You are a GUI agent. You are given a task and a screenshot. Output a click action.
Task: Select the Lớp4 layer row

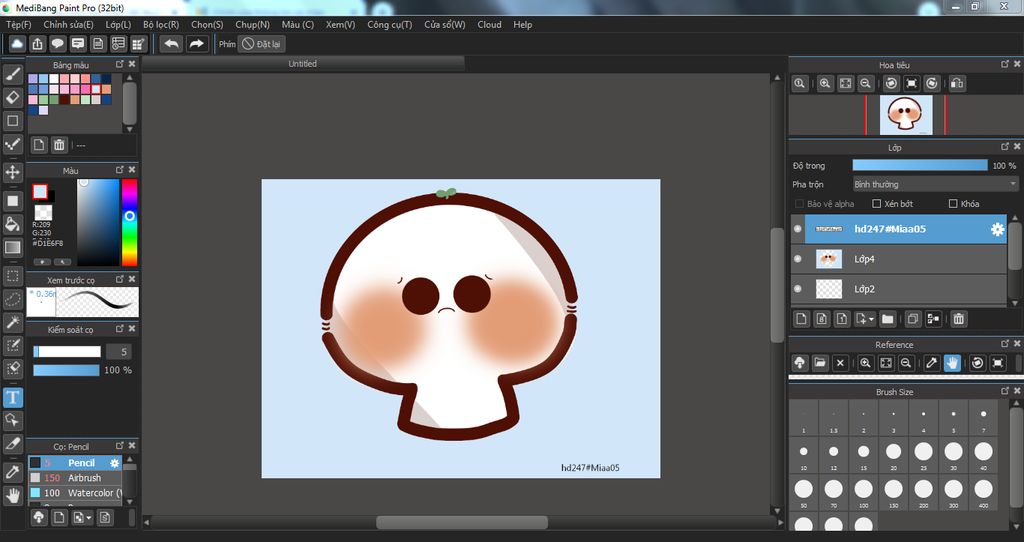click(x=899, y=259)
